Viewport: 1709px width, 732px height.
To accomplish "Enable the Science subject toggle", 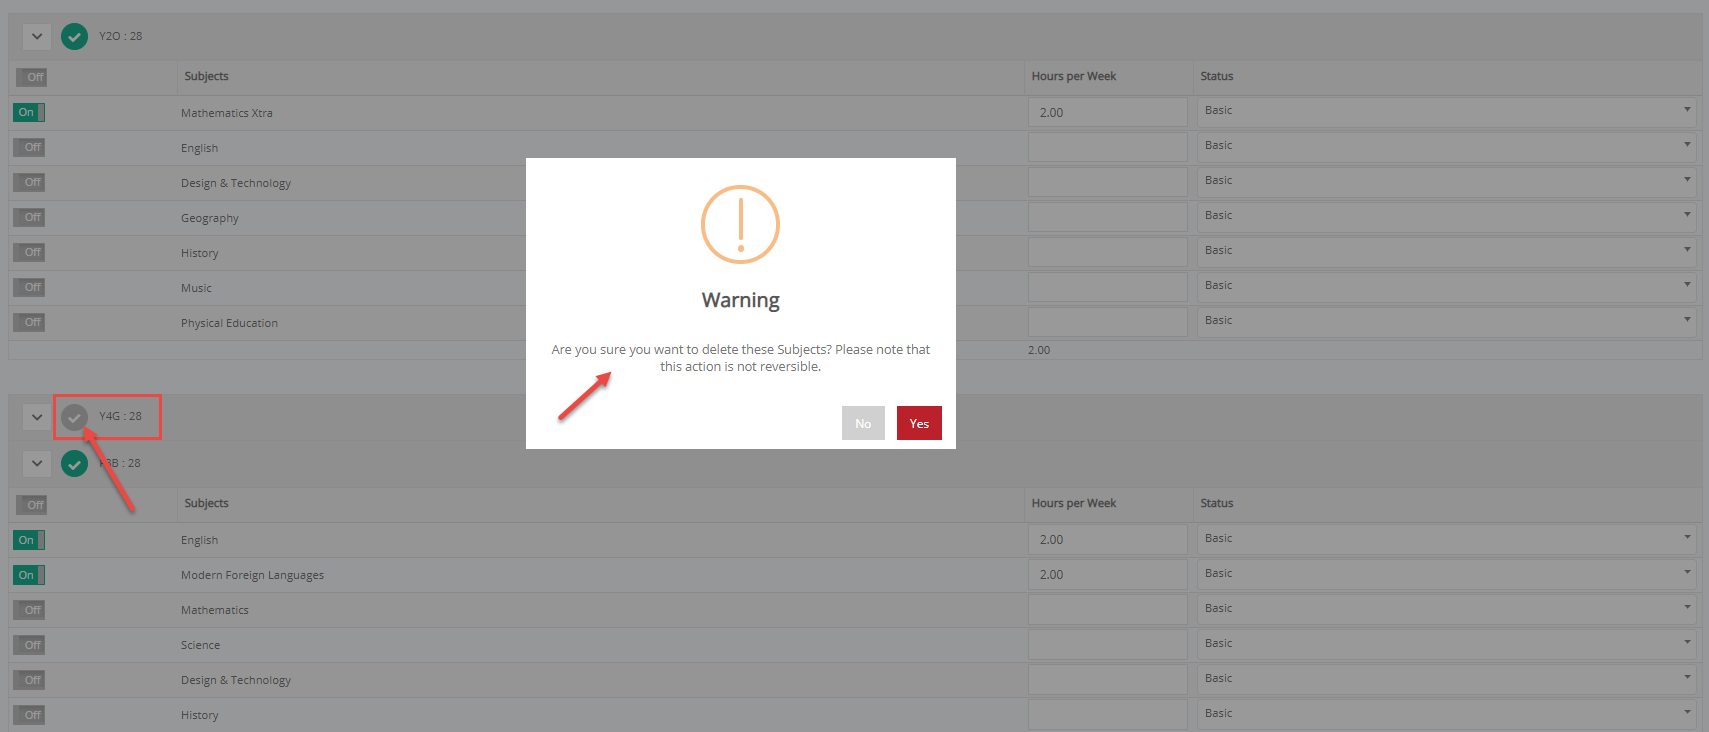I will pyautogui.click(x=29, y=645).
